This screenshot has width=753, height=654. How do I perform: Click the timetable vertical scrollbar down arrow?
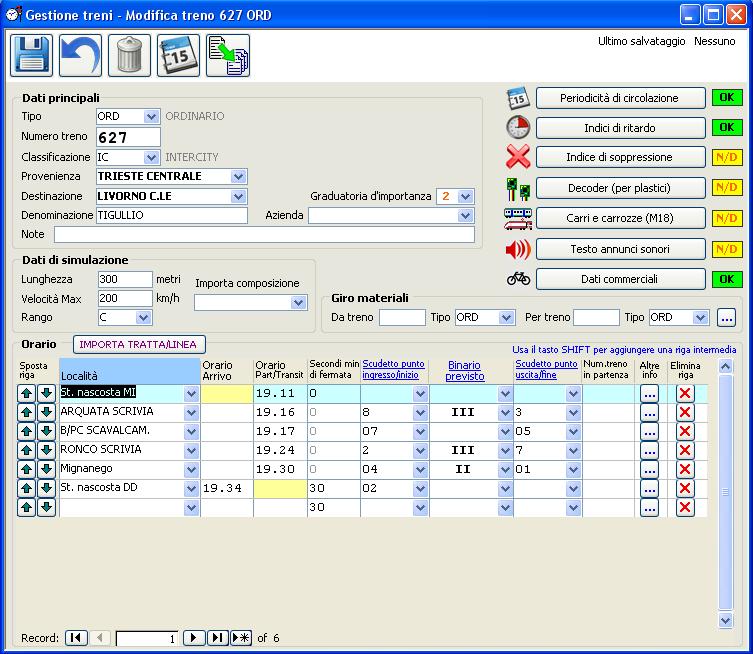click(727, 620)
